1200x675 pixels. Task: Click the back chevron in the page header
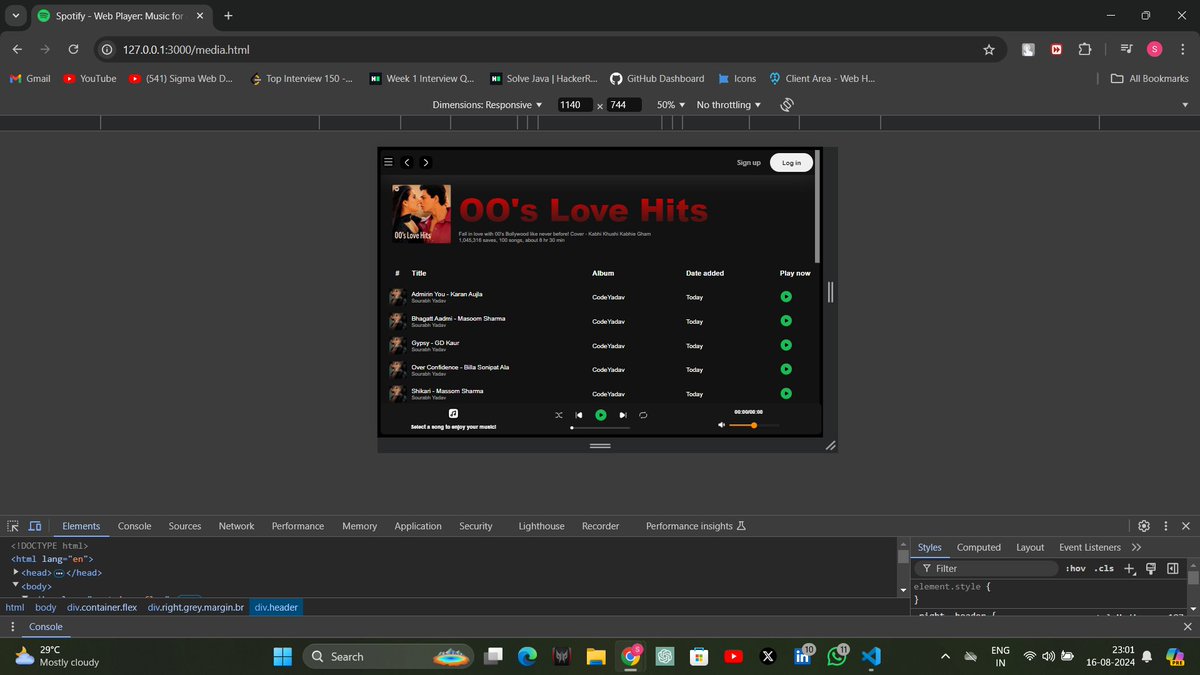[x=407, y=162]
